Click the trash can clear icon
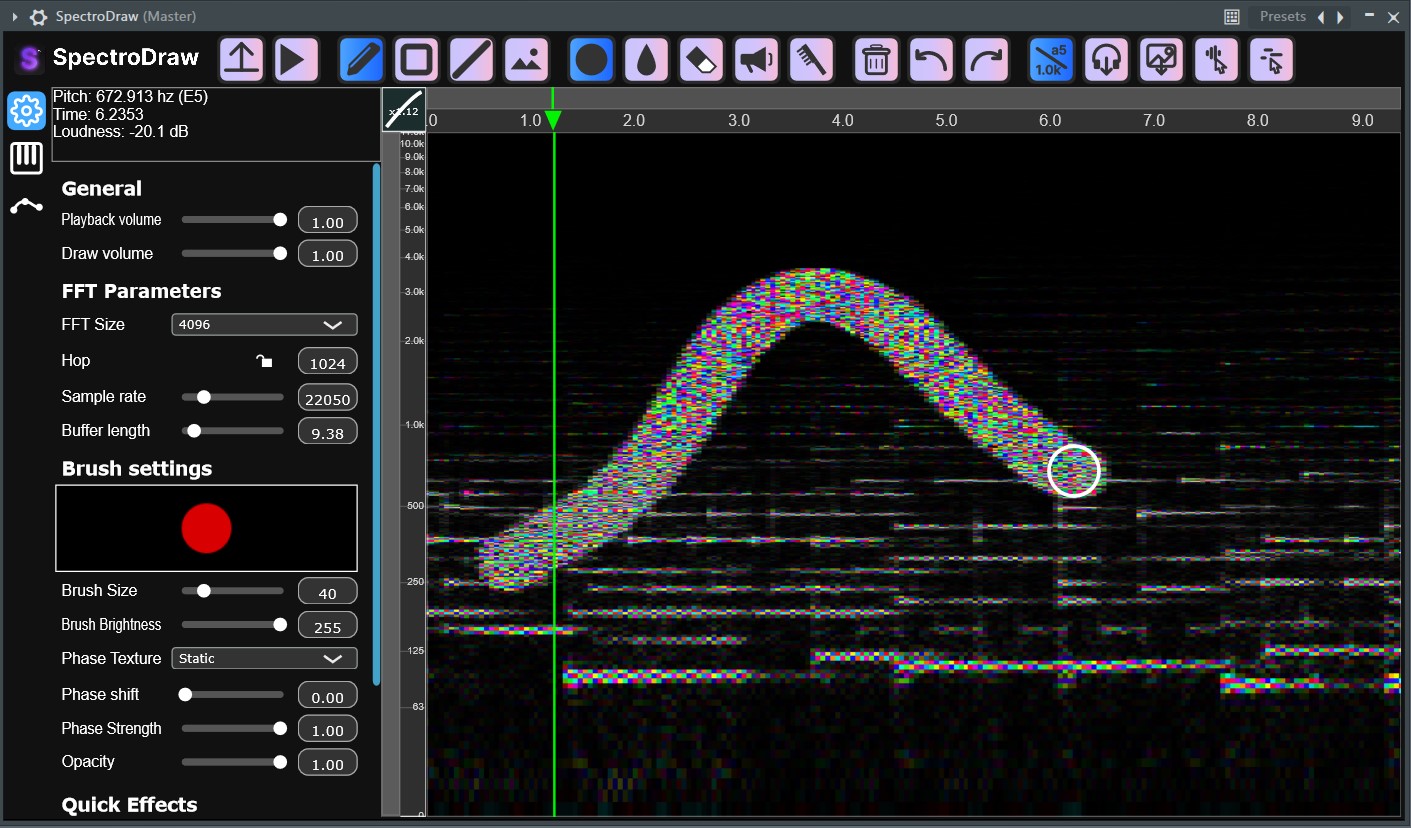1411x828 pixels. 876,60
